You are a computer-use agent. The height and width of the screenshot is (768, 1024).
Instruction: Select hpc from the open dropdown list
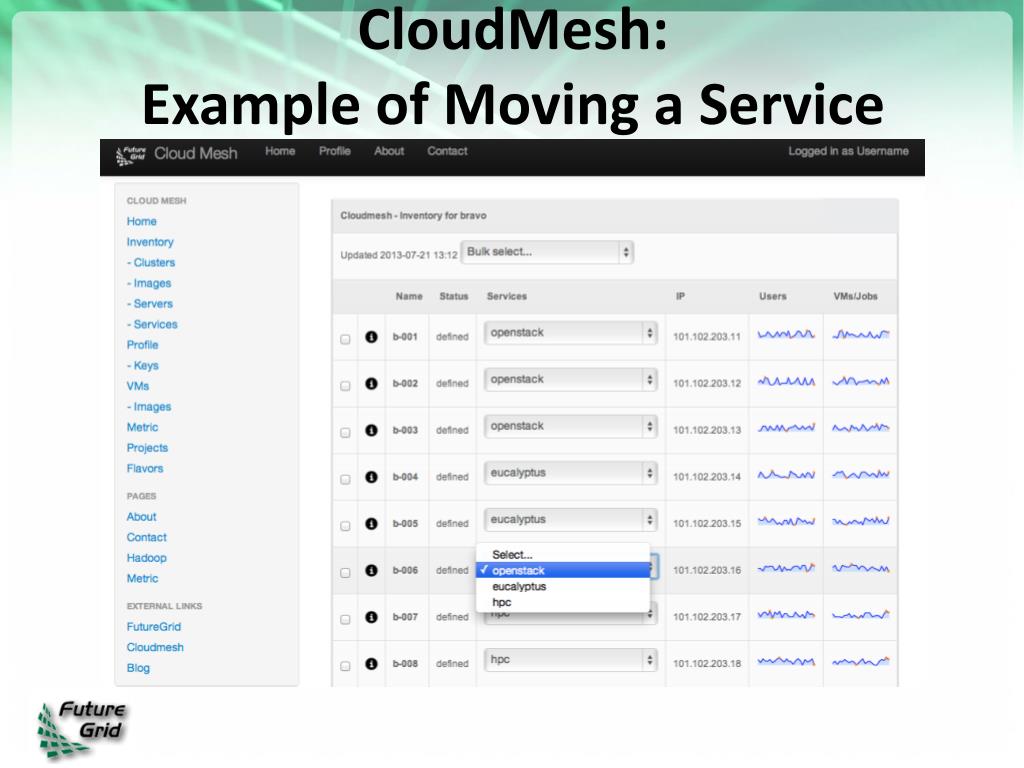(563, 602)
